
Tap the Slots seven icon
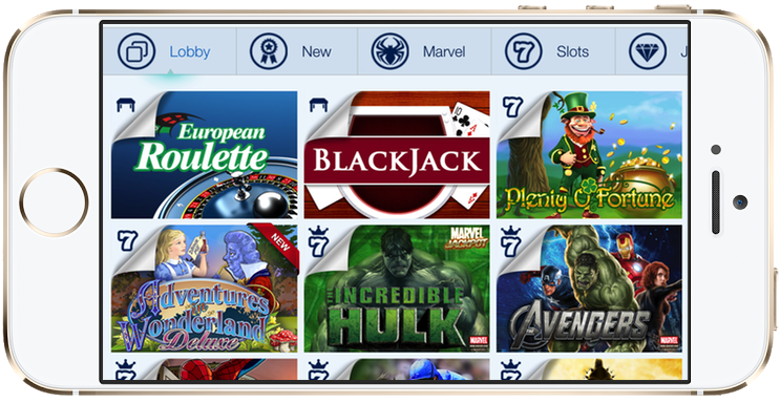pos(524,51)
